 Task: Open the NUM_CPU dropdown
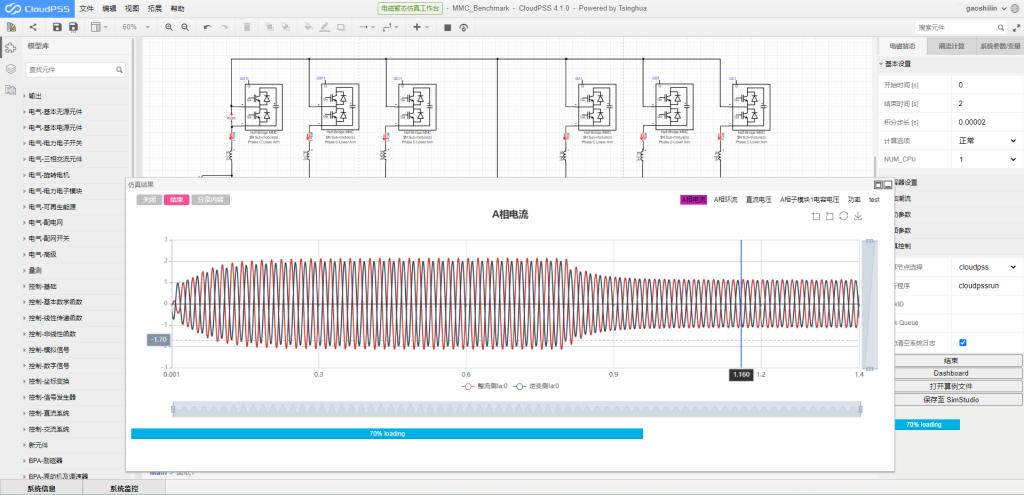point(987,159)
